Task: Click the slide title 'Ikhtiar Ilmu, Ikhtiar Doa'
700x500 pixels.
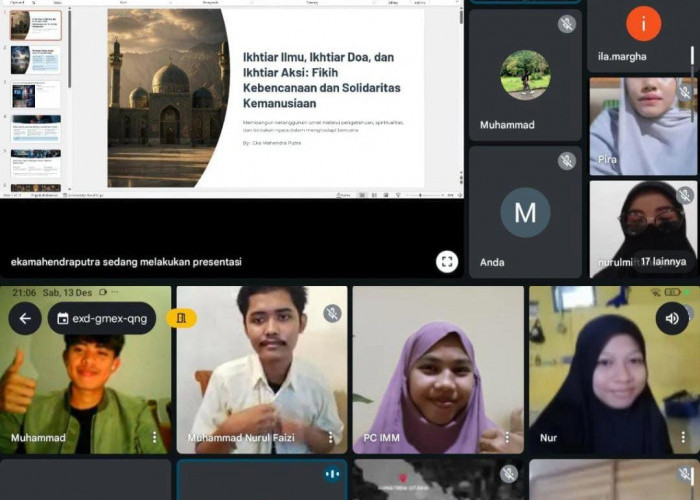Action: 321,80
